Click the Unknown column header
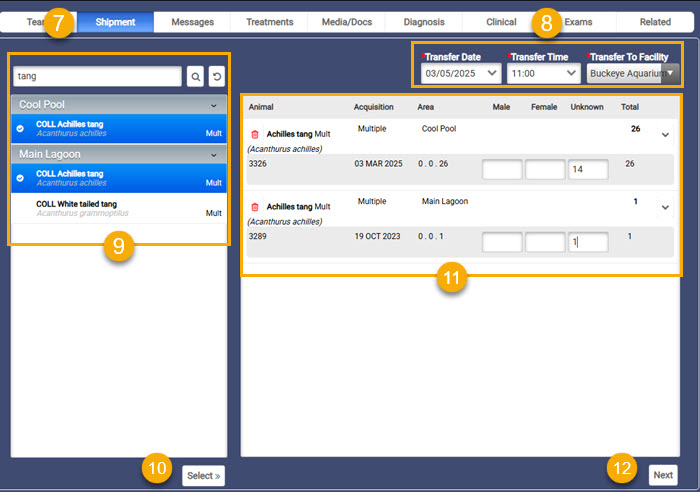The height and width of the screenshot is (492, 700). pyautogui.click(x=587, y=107)
